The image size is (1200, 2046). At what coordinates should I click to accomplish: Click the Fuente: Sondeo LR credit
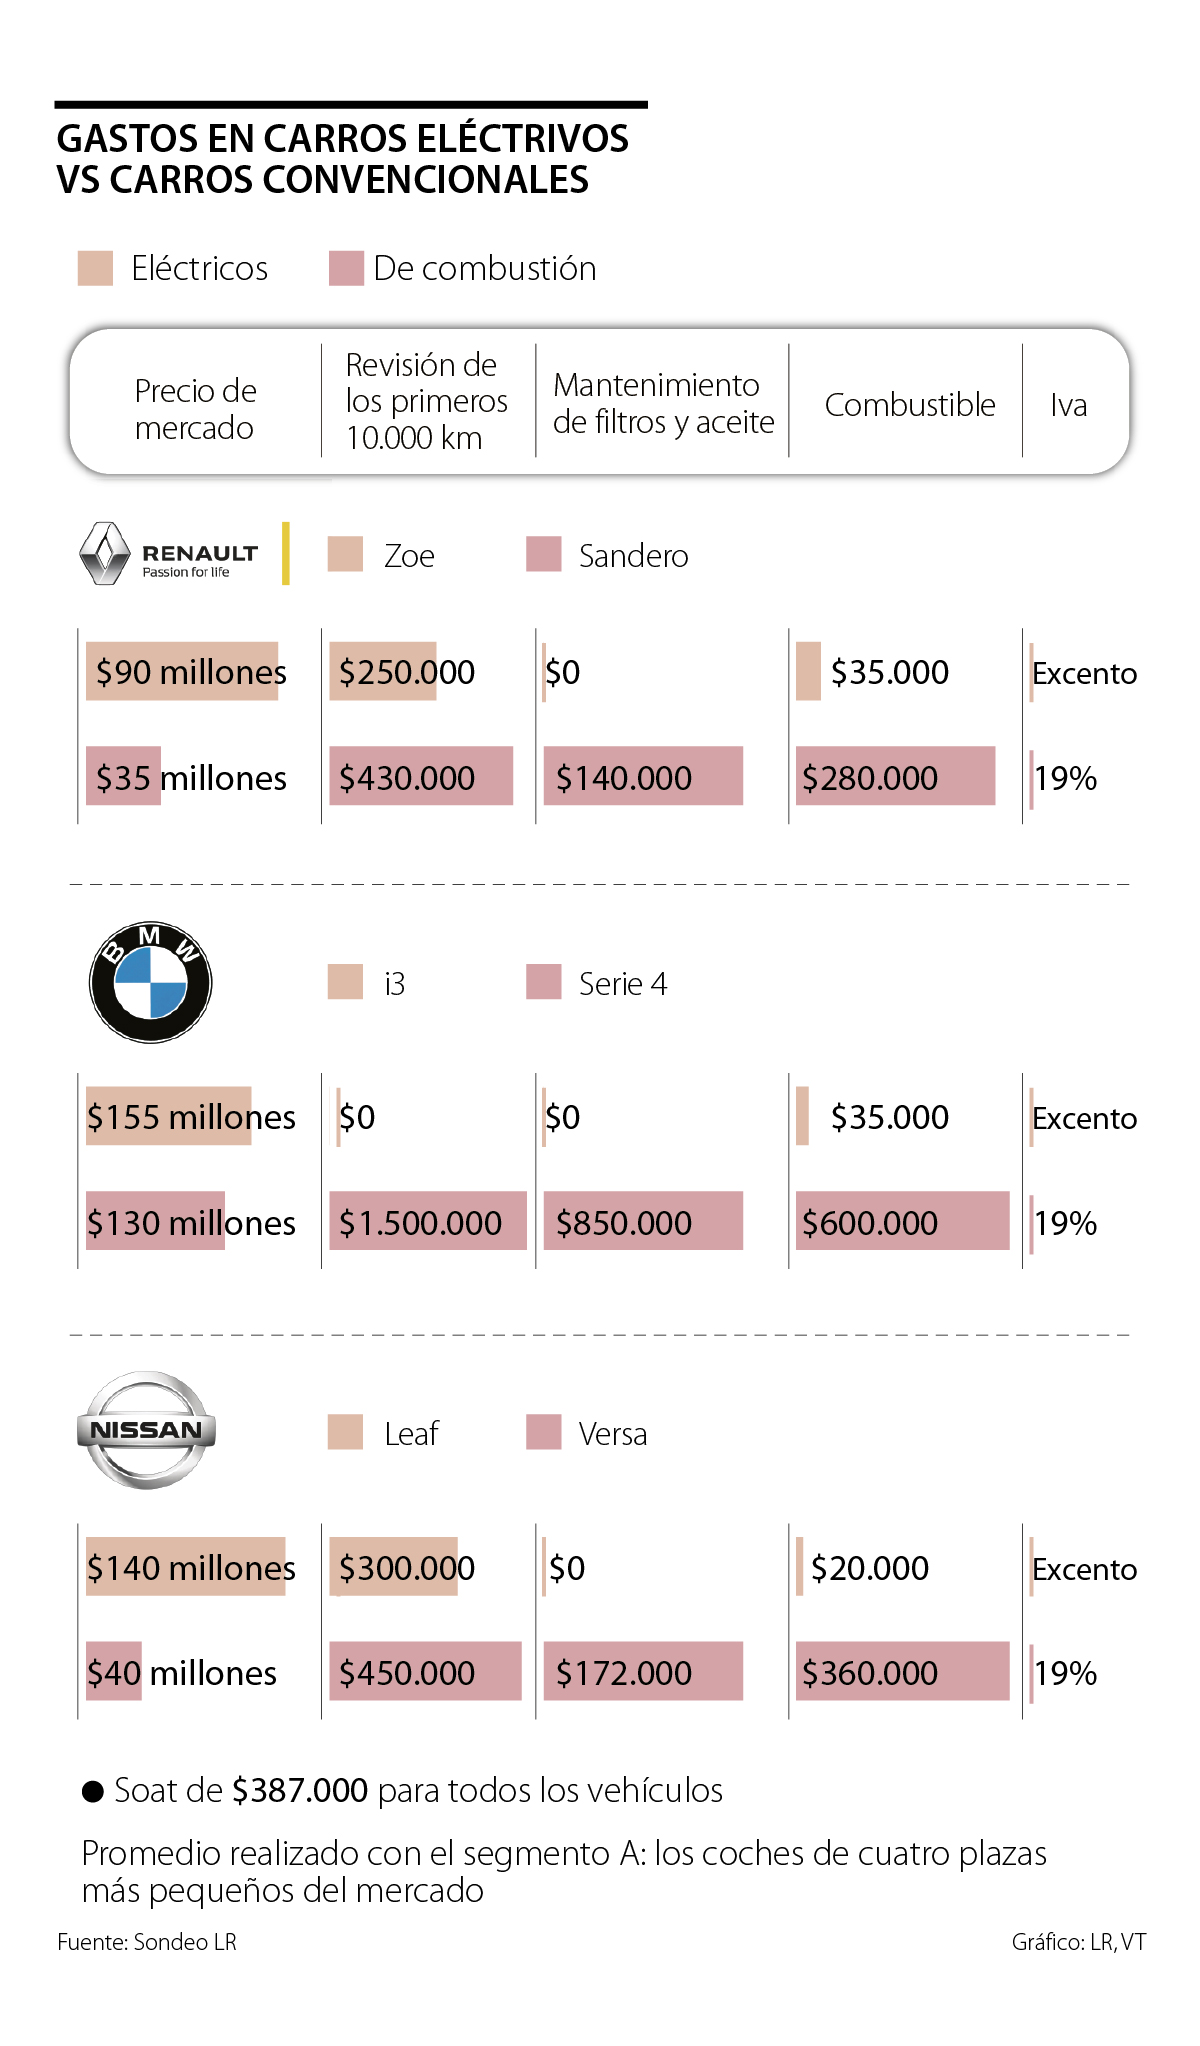147,1942
